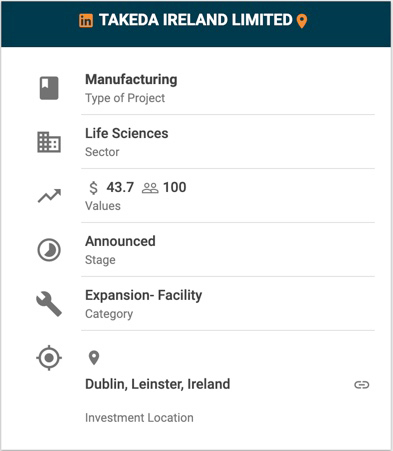Image resolution: width=393 pixels, height=451 pixels.
Task: Click the TAKEDA IRELAND LIMITED title
Action: pyautogui.click(x=196, y=20)
